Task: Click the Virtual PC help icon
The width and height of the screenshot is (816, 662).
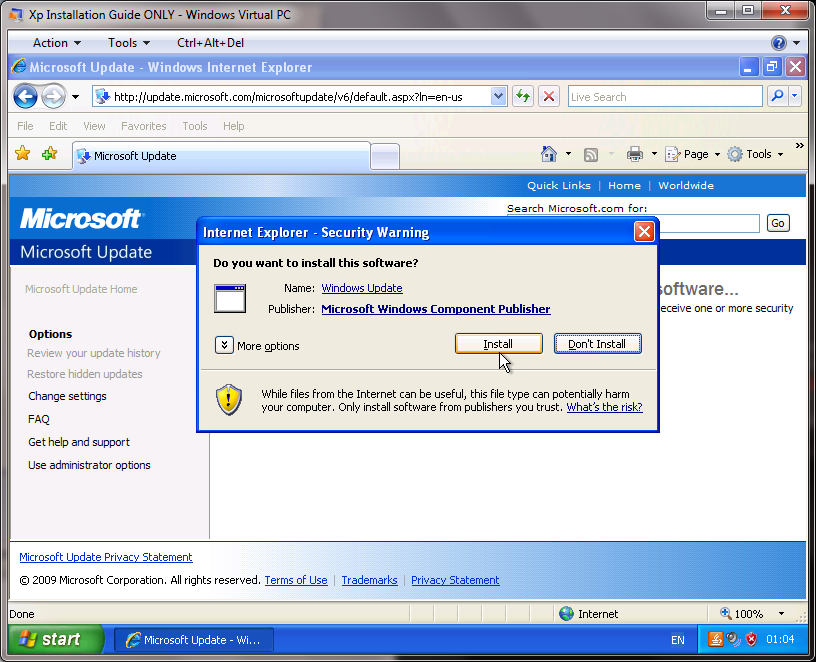Action: (x=778, y=43)
